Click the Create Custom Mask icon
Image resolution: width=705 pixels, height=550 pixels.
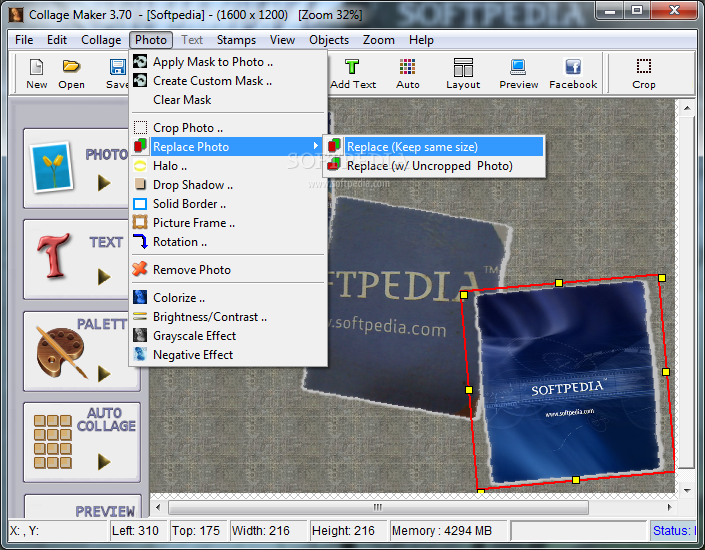140,80
